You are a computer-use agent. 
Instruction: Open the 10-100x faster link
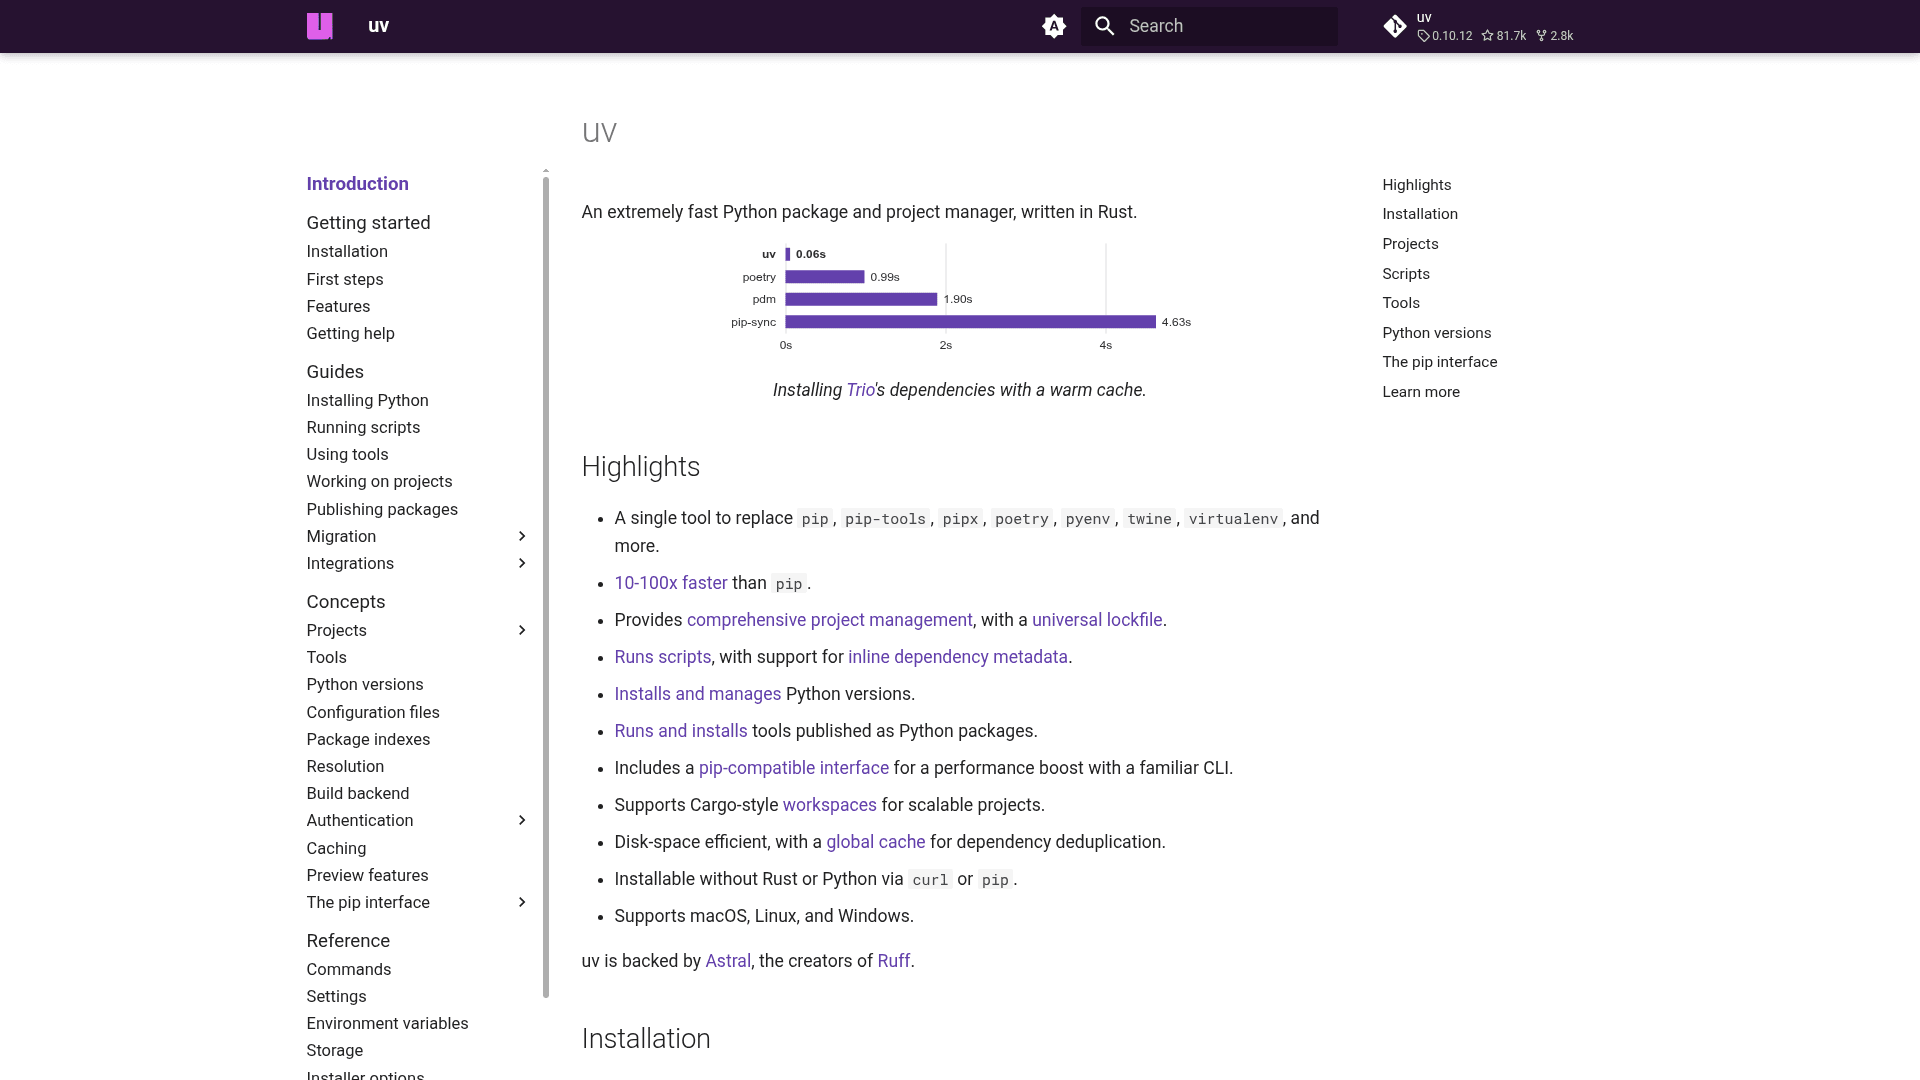pyautogui.click(x=670, y=583)
